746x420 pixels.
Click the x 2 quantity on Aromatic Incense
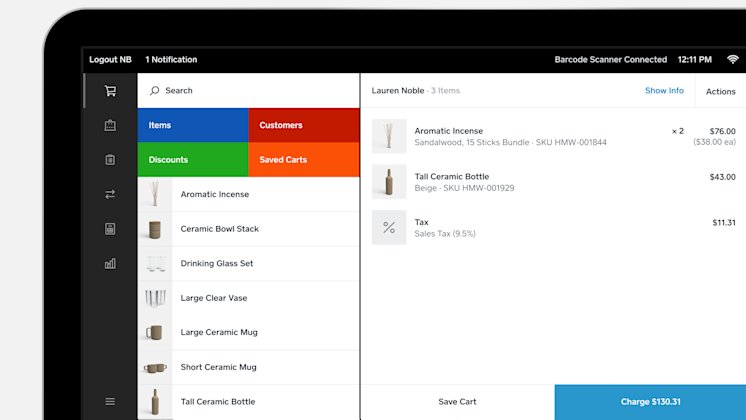click(677, 131)
